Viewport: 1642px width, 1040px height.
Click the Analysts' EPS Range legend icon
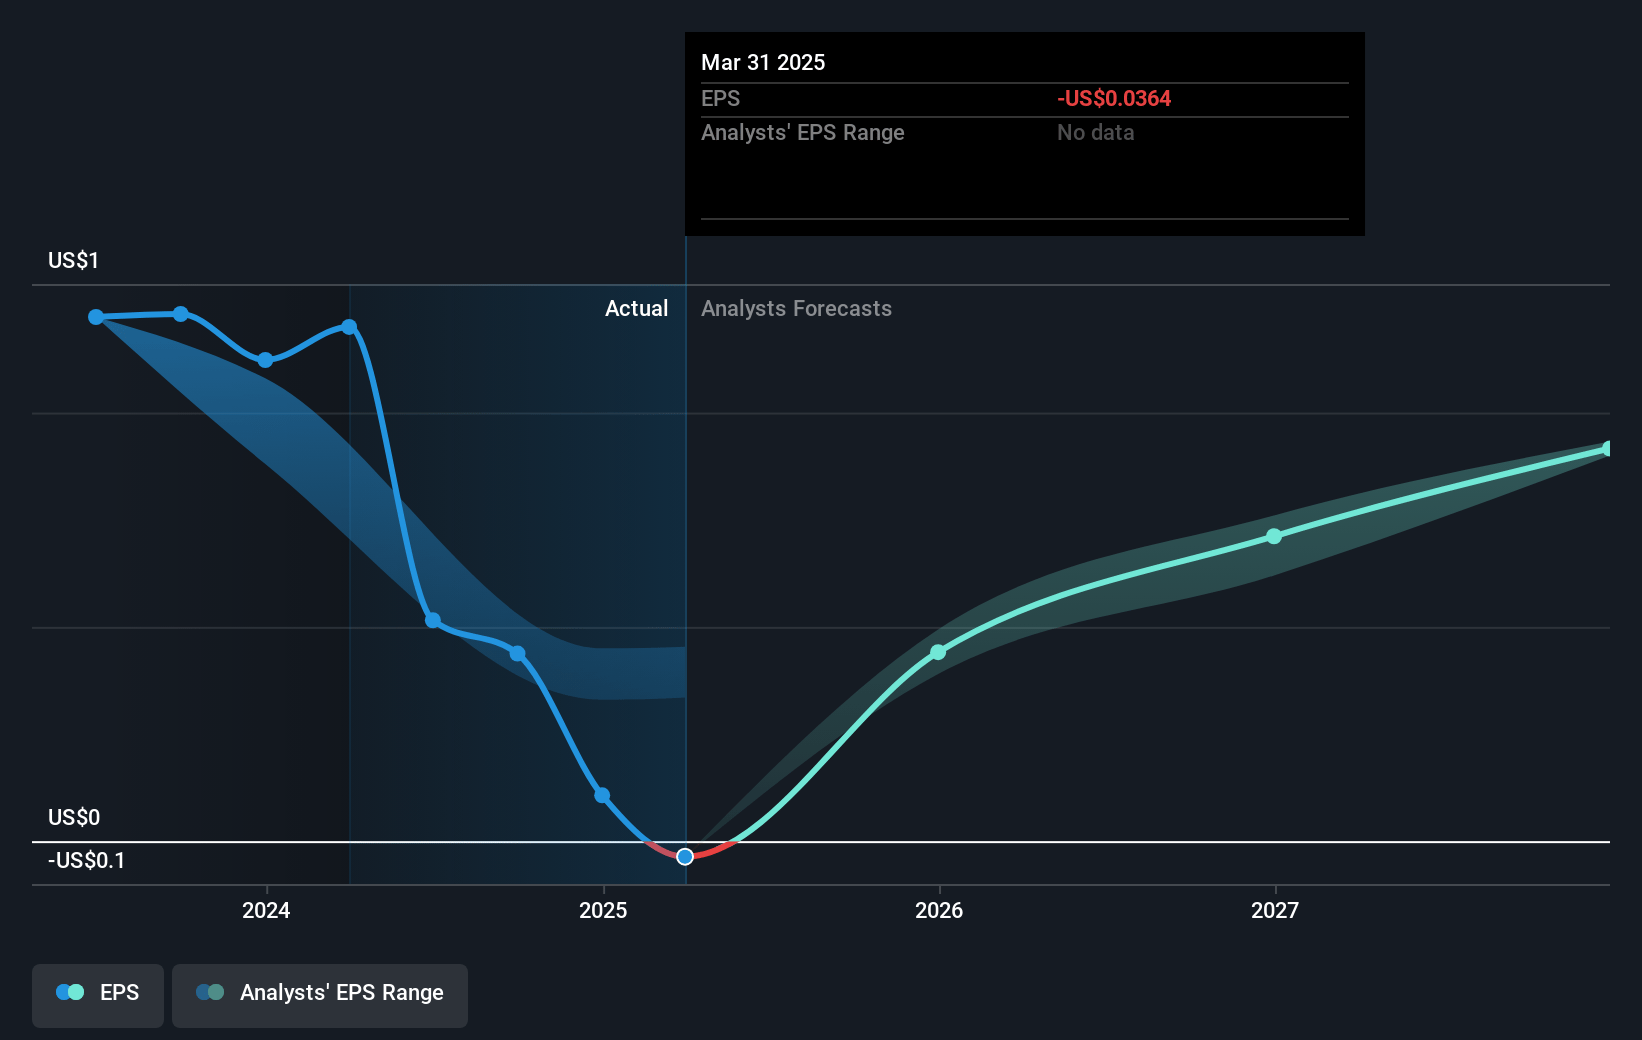210,993
